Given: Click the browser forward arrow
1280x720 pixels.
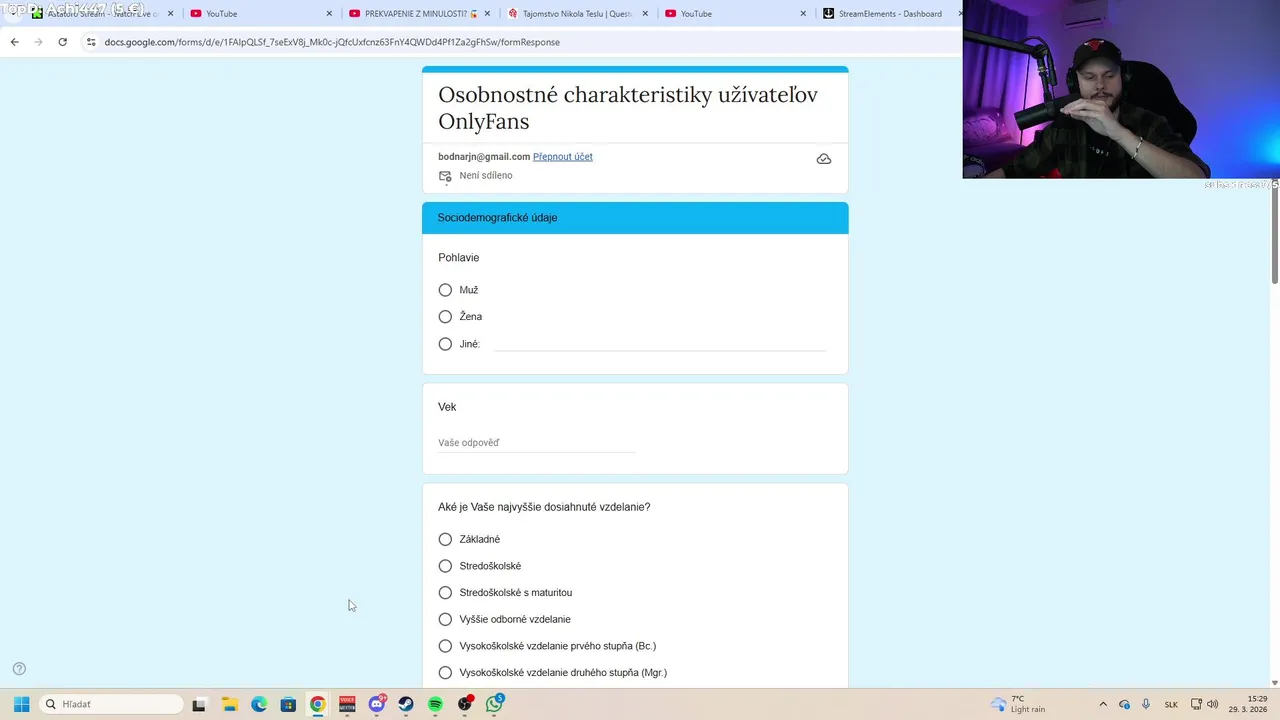Looking at the screenshot, I should coord(38,42).
